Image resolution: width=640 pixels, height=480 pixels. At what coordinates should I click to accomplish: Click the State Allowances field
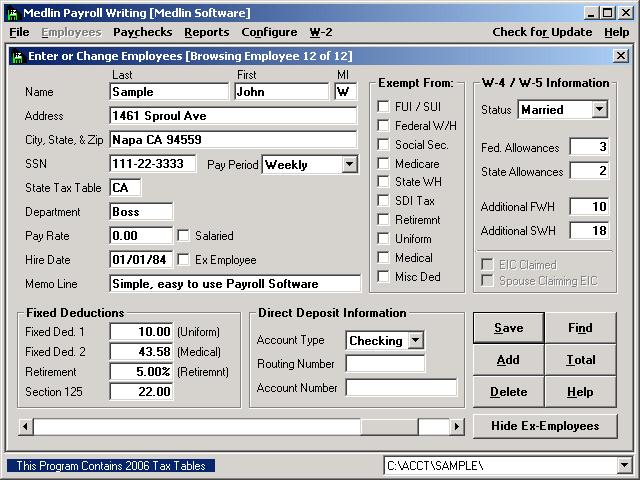(589, 171)
